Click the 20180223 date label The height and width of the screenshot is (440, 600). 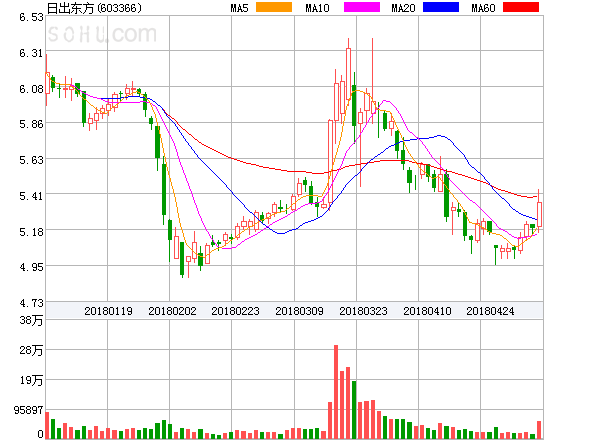235,311
